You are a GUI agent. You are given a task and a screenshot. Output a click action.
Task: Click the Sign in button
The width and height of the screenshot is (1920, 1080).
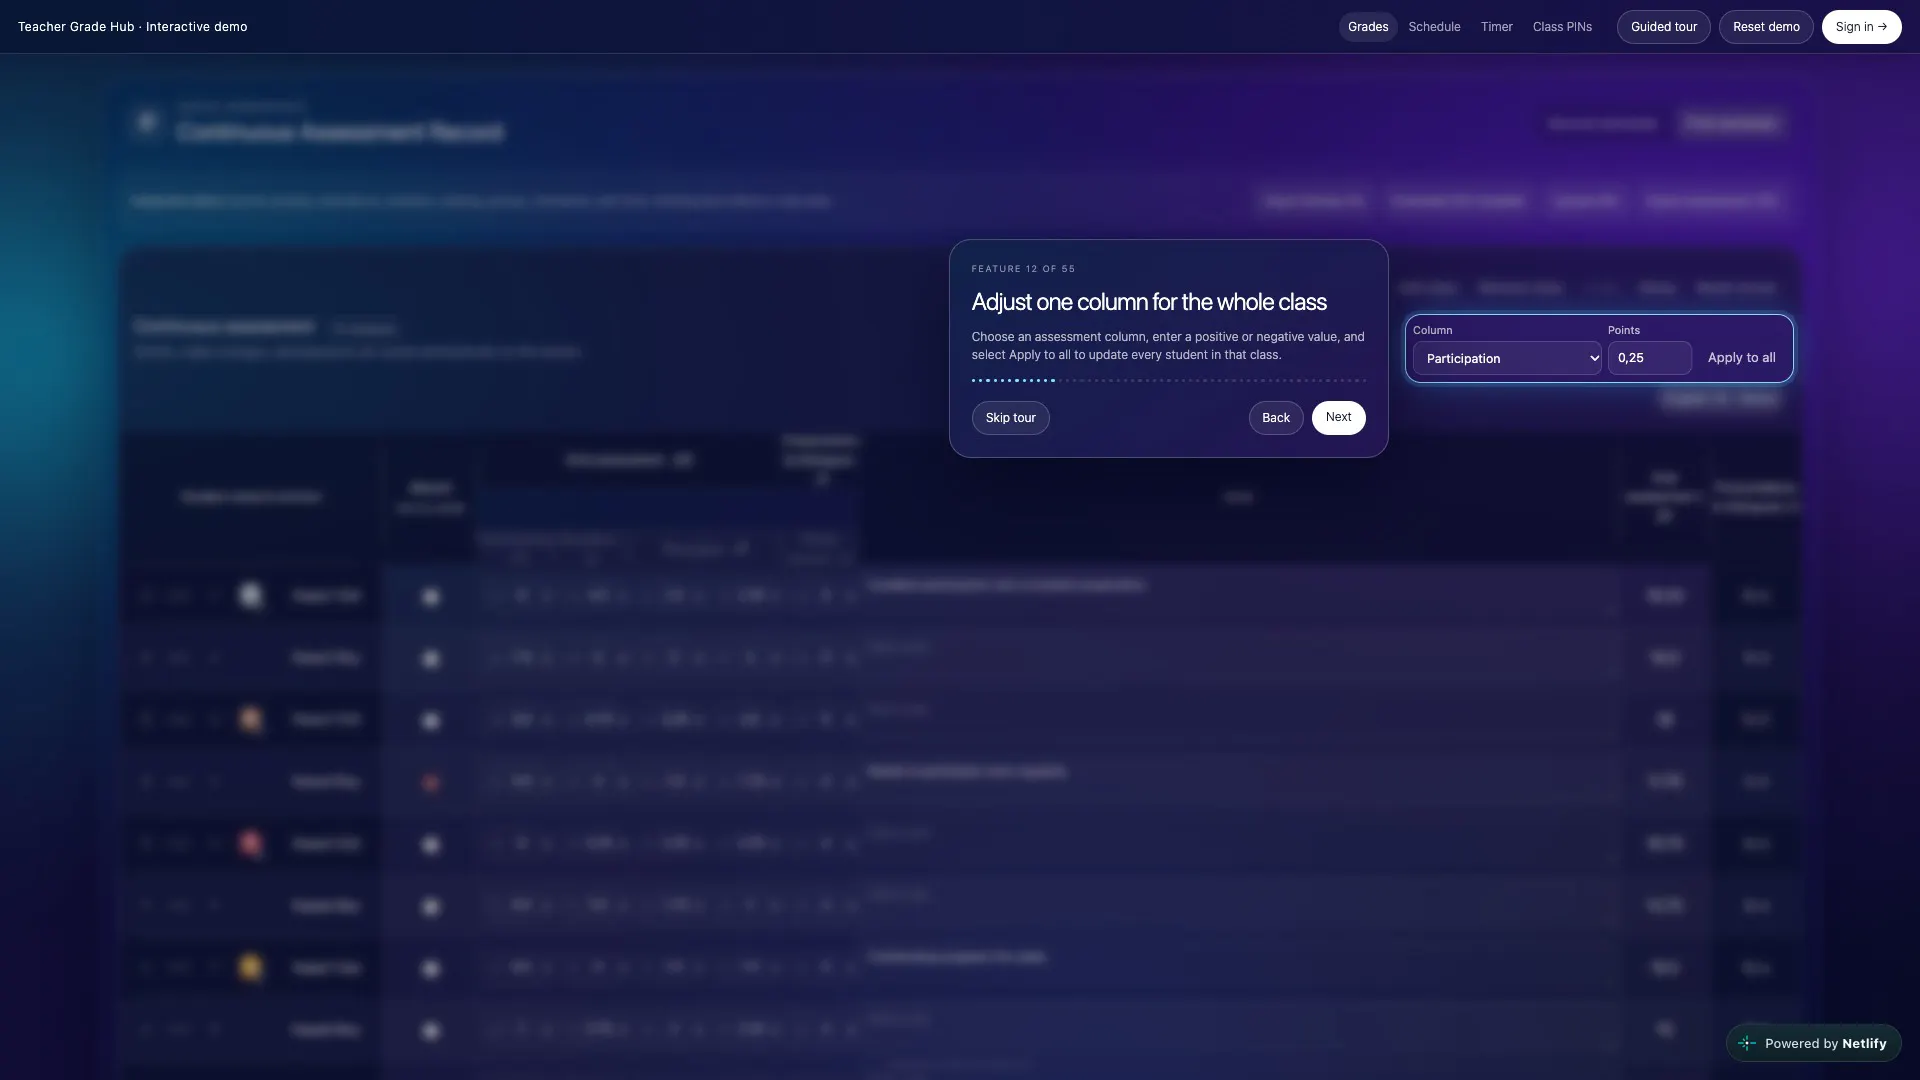coord(1861,27)
